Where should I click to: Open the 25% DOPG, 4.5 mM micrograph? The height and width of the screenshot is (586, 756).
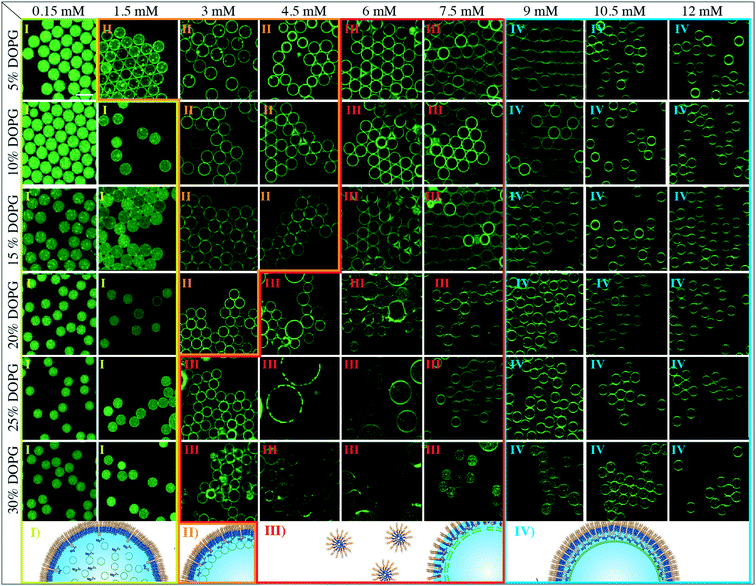pos(300,398)
